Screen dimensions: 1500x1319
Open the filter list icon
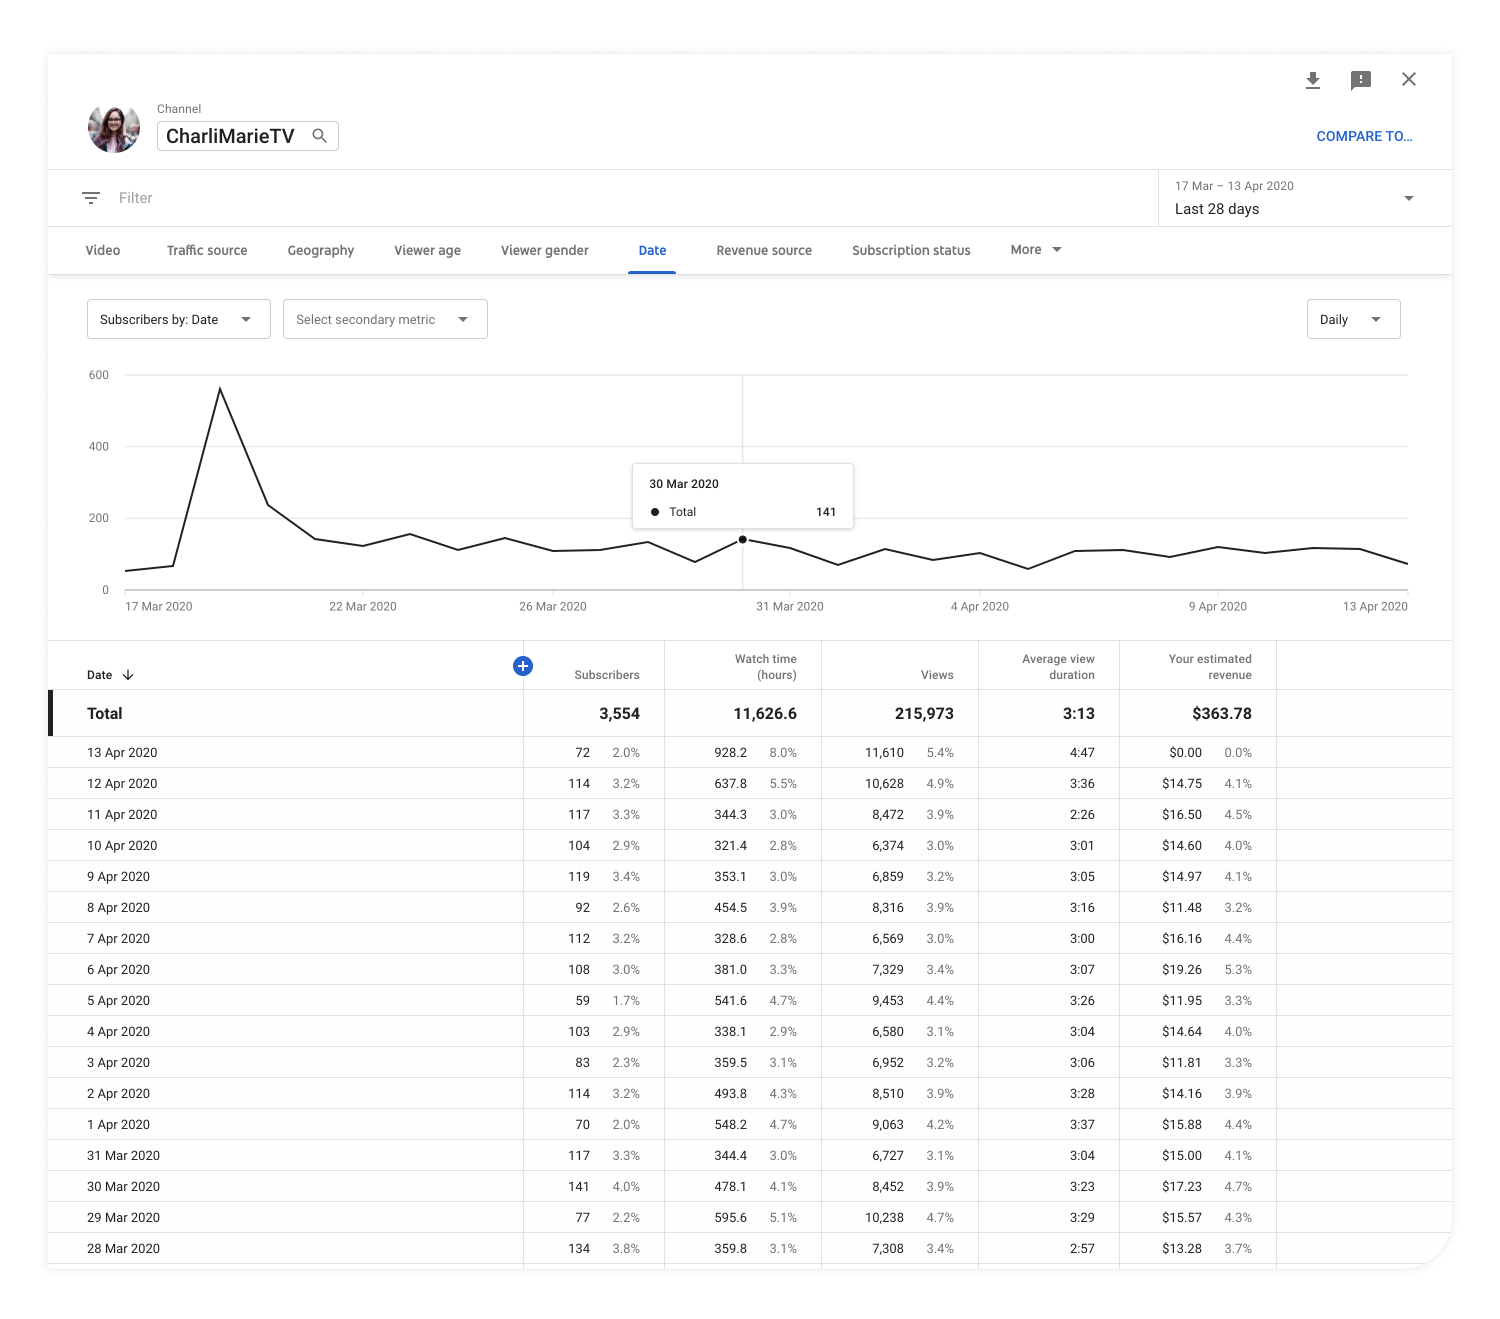coord(91,198)
